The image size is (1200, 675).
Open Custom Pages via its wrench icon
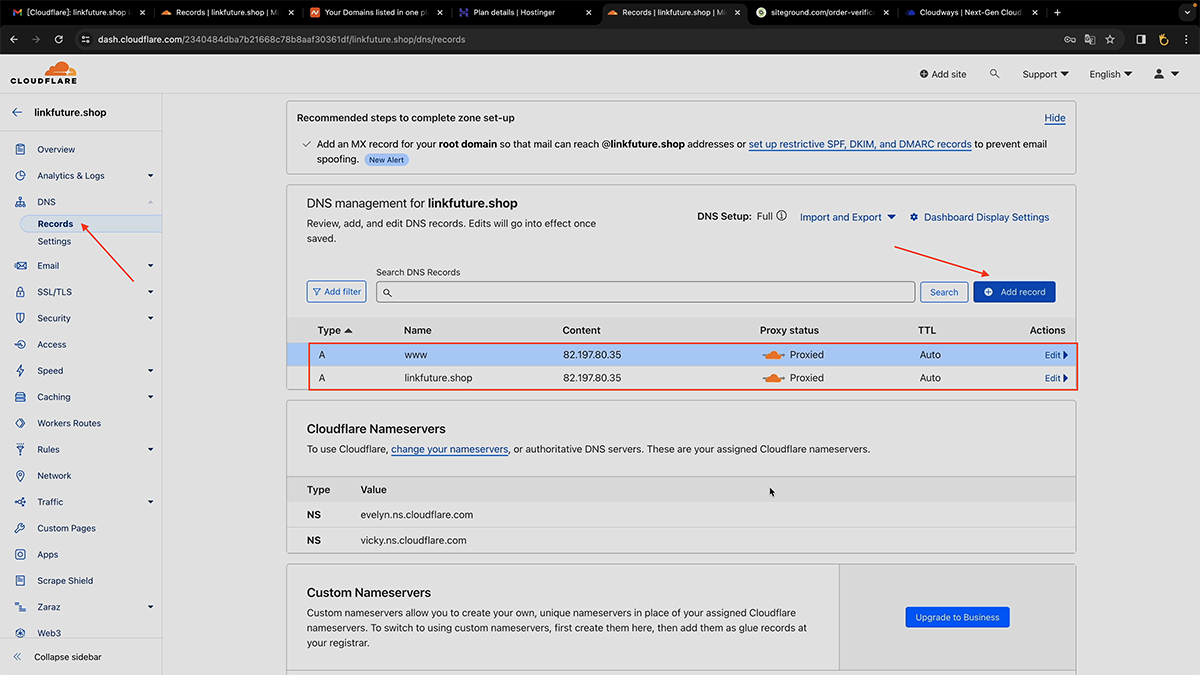[20, 528]
